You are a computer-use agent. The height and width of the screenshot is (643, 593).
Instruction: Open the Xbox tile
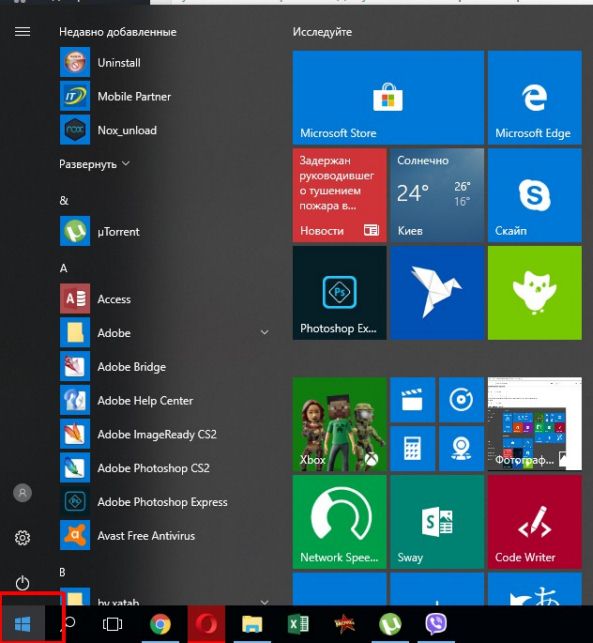(x=340, y=424)
